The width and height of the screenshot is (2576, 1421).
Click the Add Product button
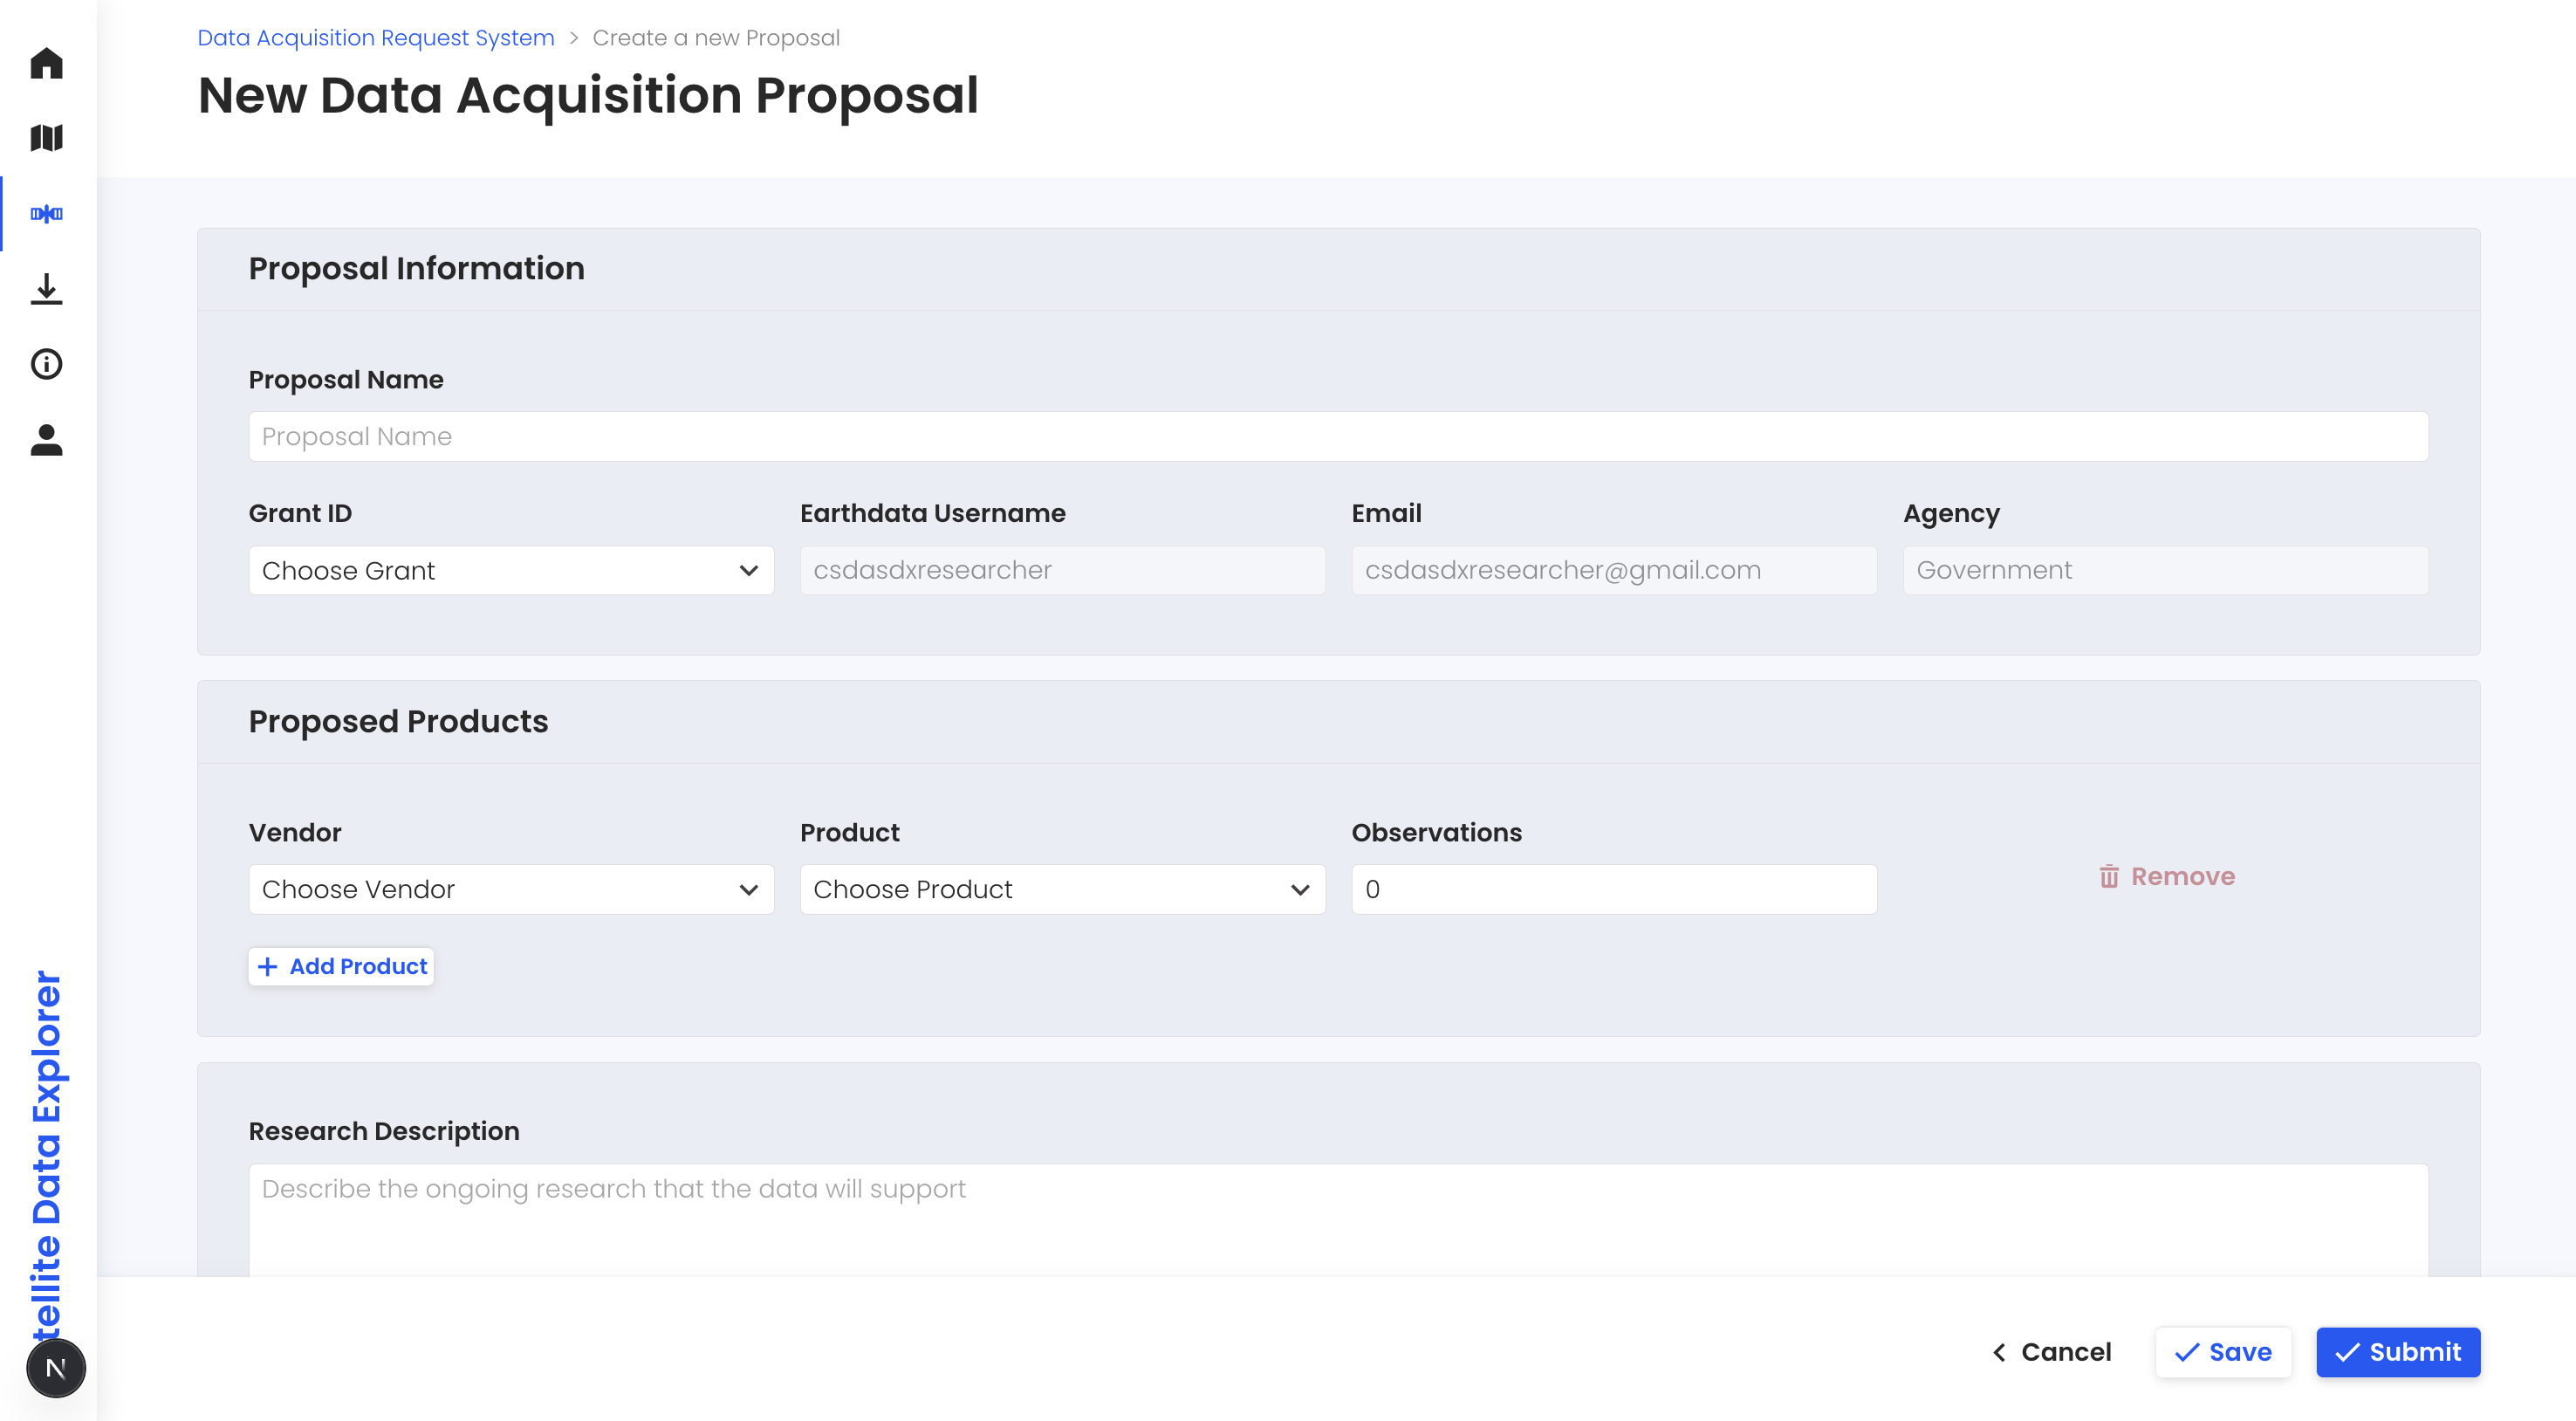[x=341, y=966]
